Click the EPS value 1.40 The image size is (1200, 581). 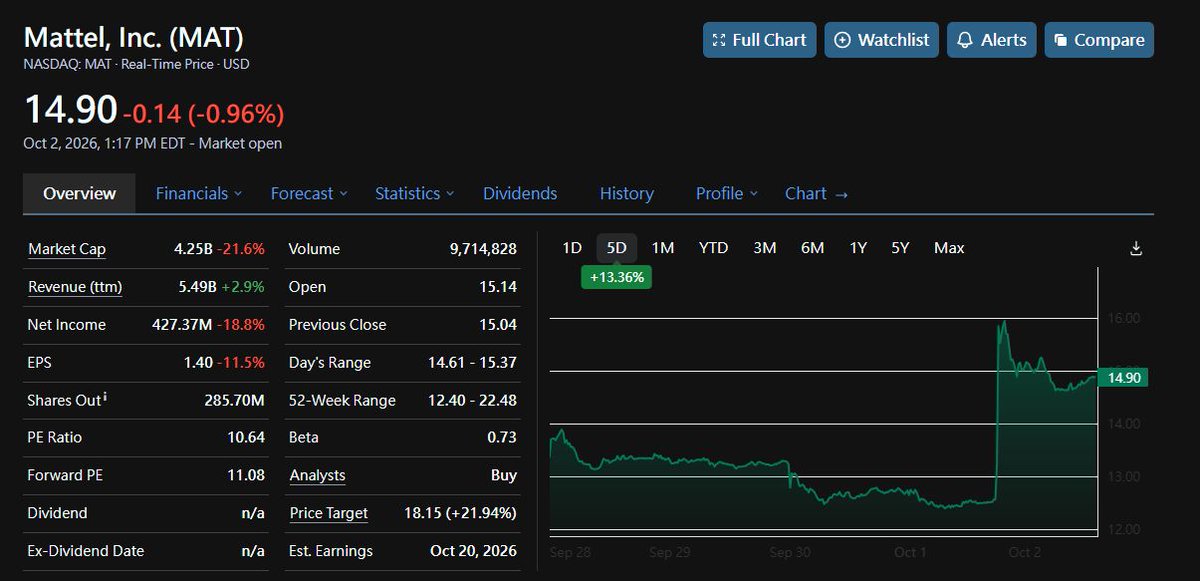tap(198, 363)
